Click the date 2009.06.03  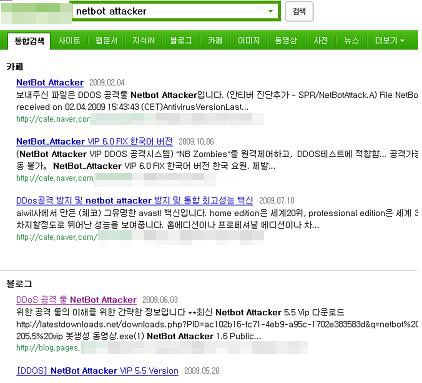pyautogui.click(x=160, y=300)
